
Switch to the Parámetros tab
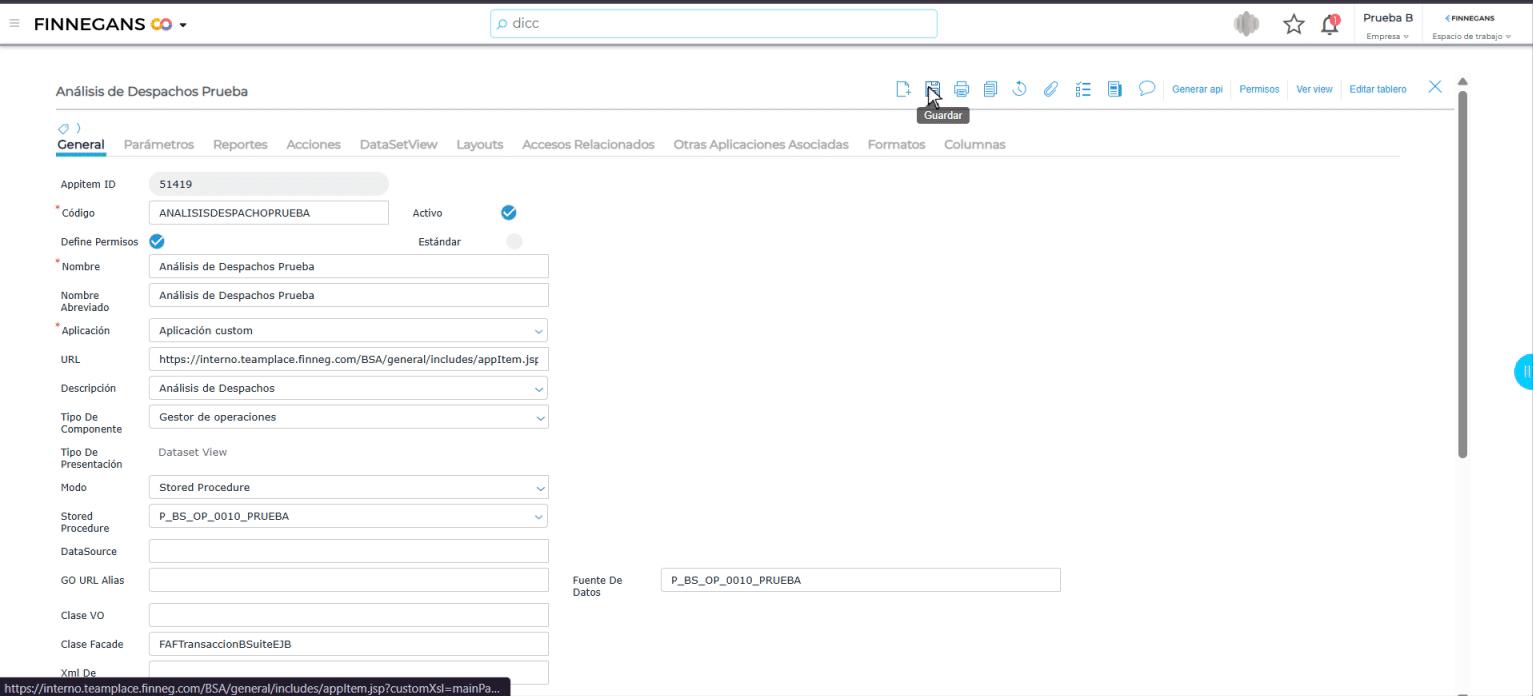click(158, 145)
